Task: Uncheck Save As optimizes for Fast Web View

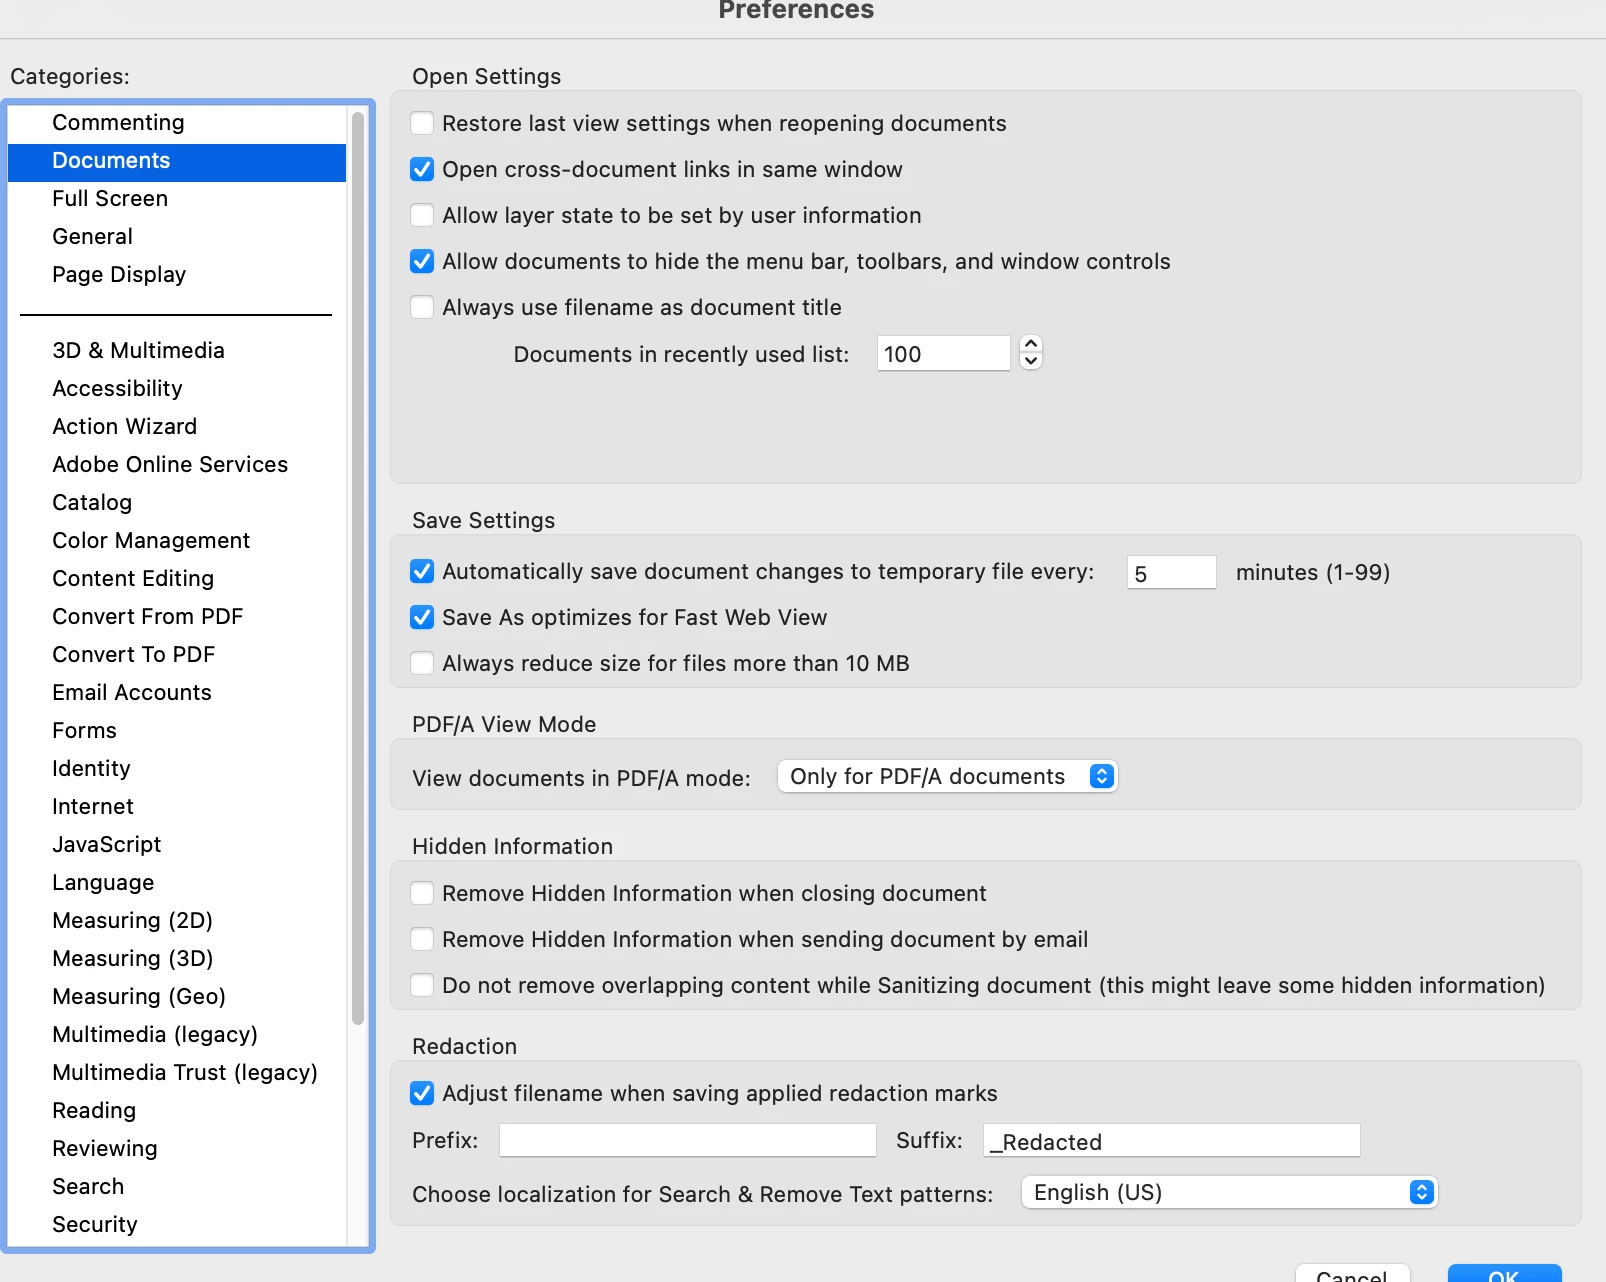Action: 422,617
